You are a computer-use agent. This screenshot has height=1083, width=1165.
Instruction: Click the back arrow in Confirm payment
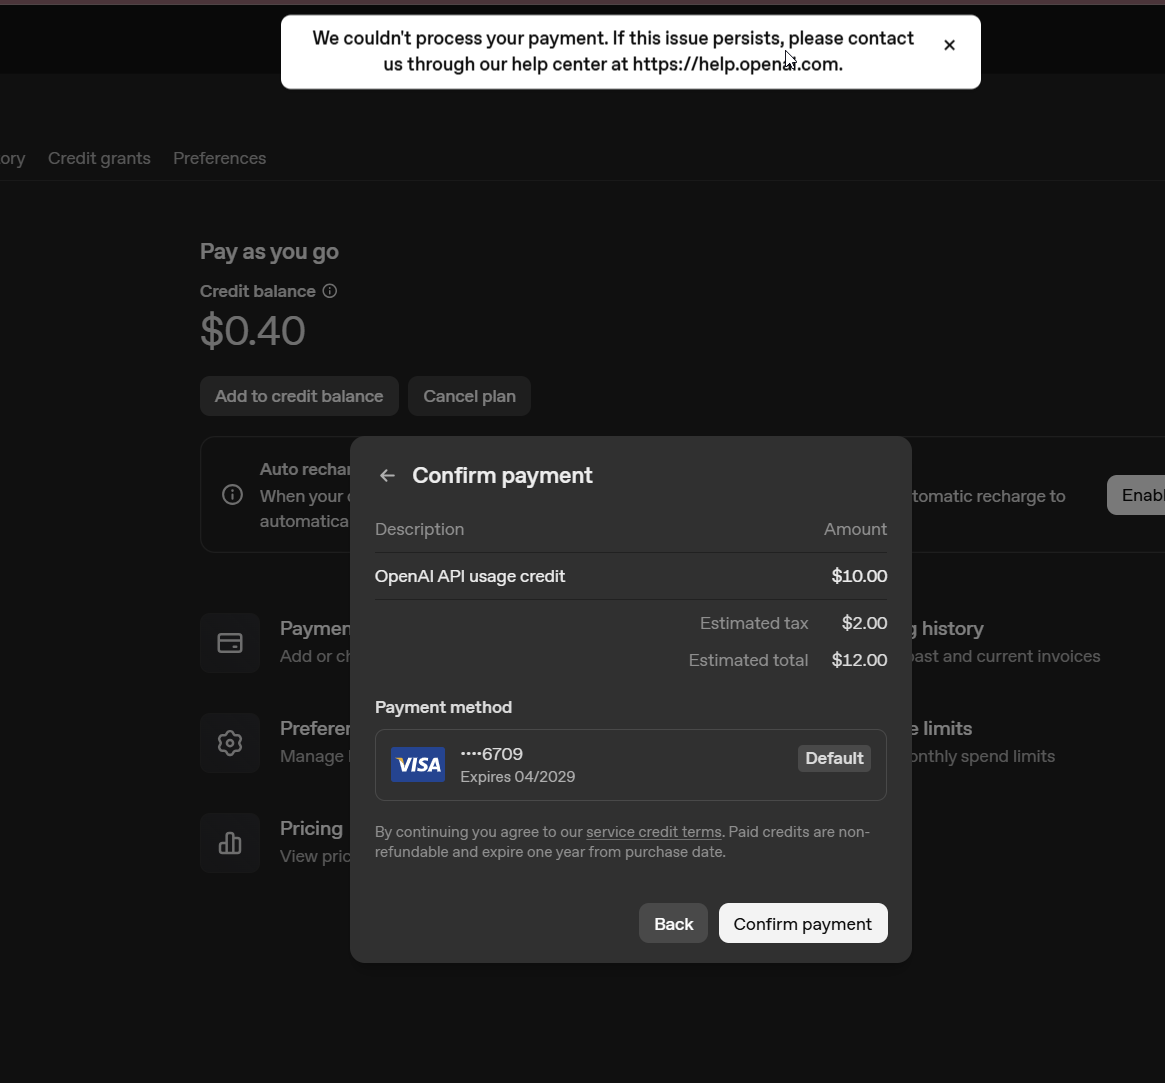(x=387, y=476)
